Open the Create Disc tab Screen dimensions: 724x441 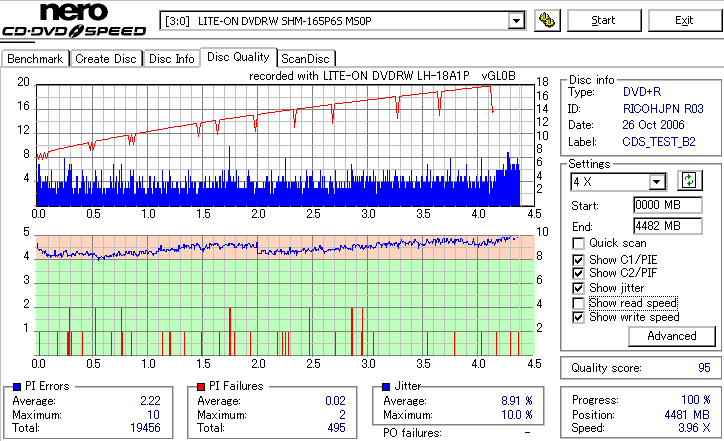pos(106,59)
